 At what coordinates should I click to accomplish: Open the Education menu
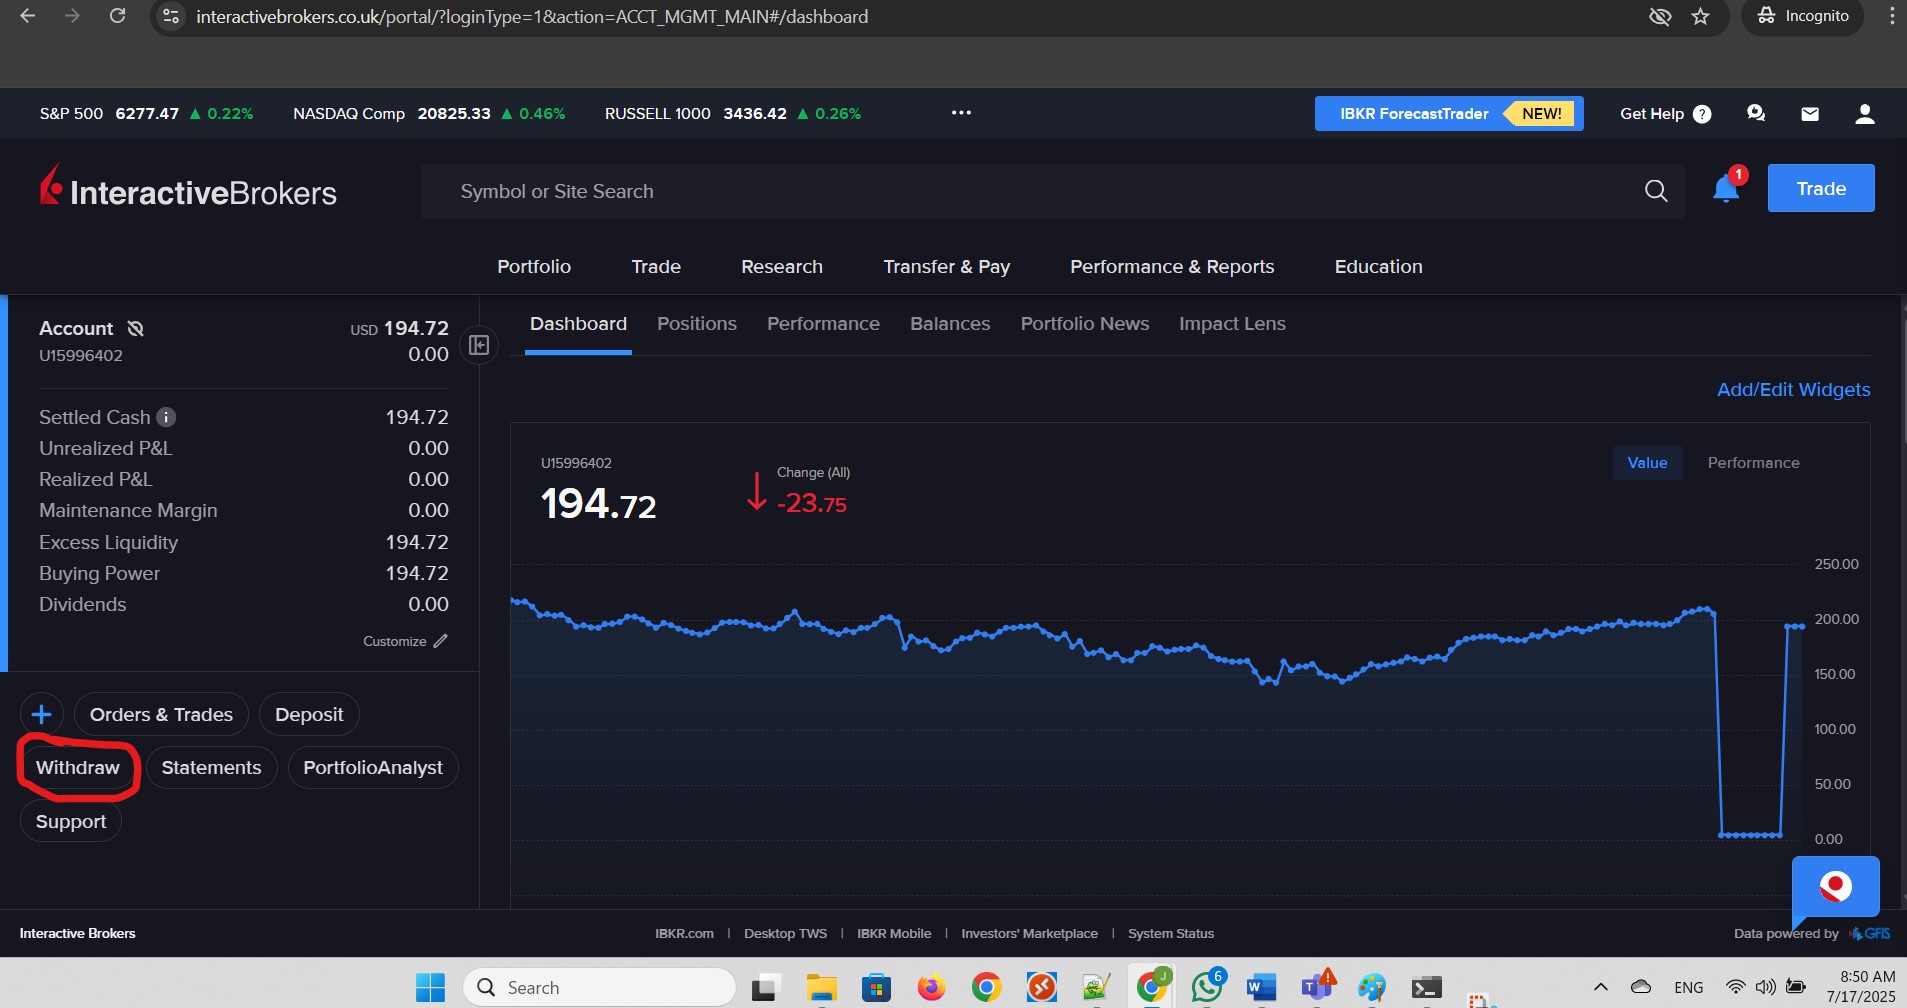(x=1378, y=267)
